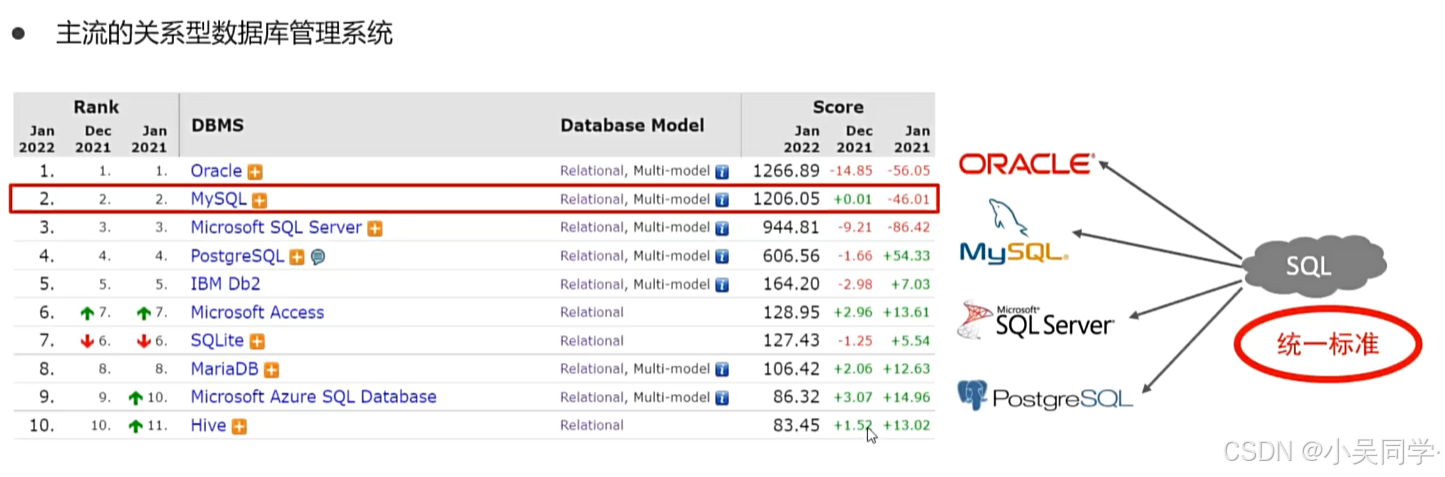The width and height of the screenshot is (1445, 477).
Task: Open the Microsoft SQL Server link
Action: pos(276,227)
